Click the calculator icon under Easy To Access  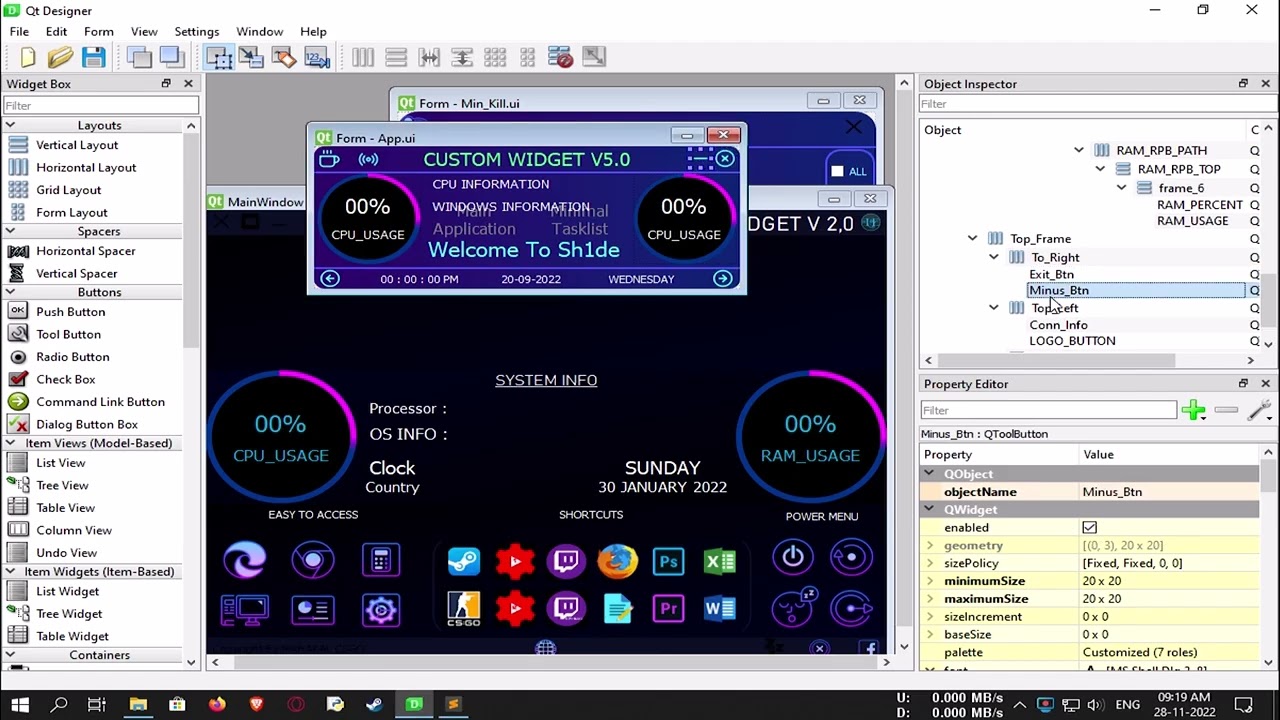[x=381, y=560]
